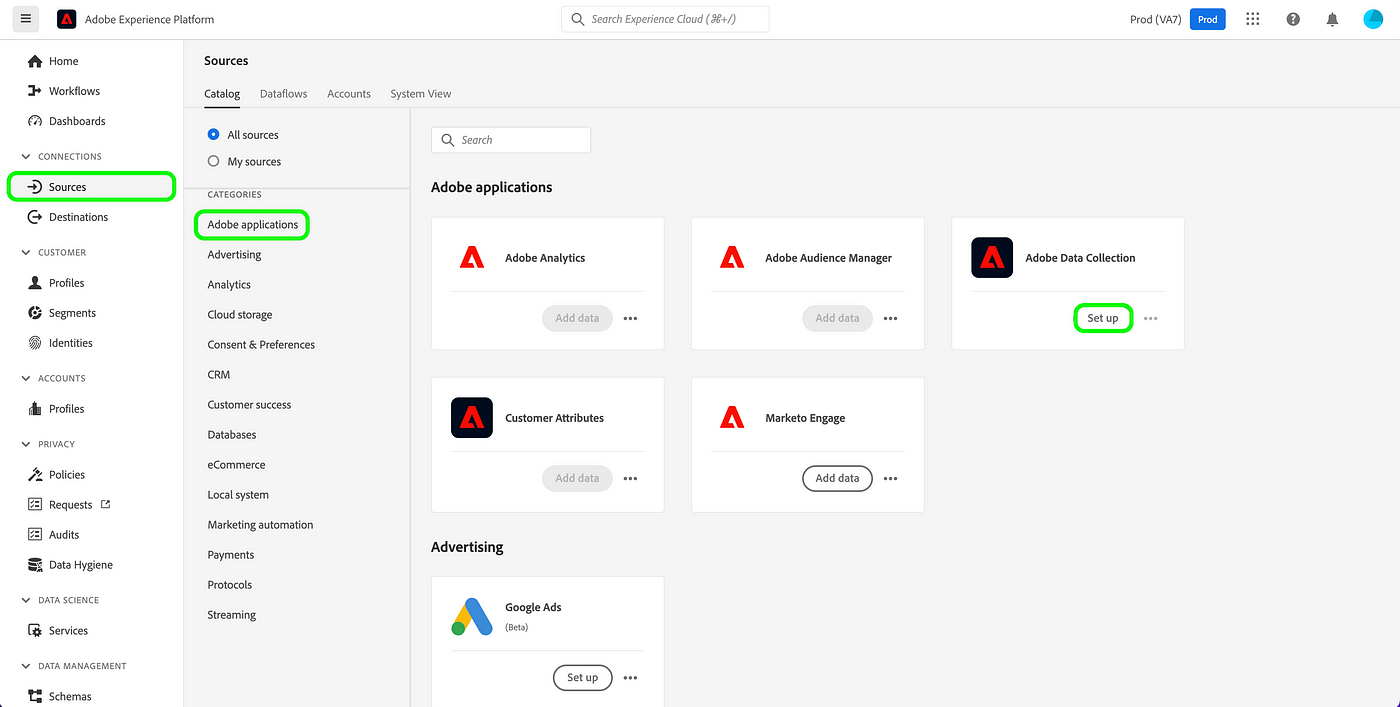Select the Local system category
The image size is (1400, 707).
coord(238,495)
